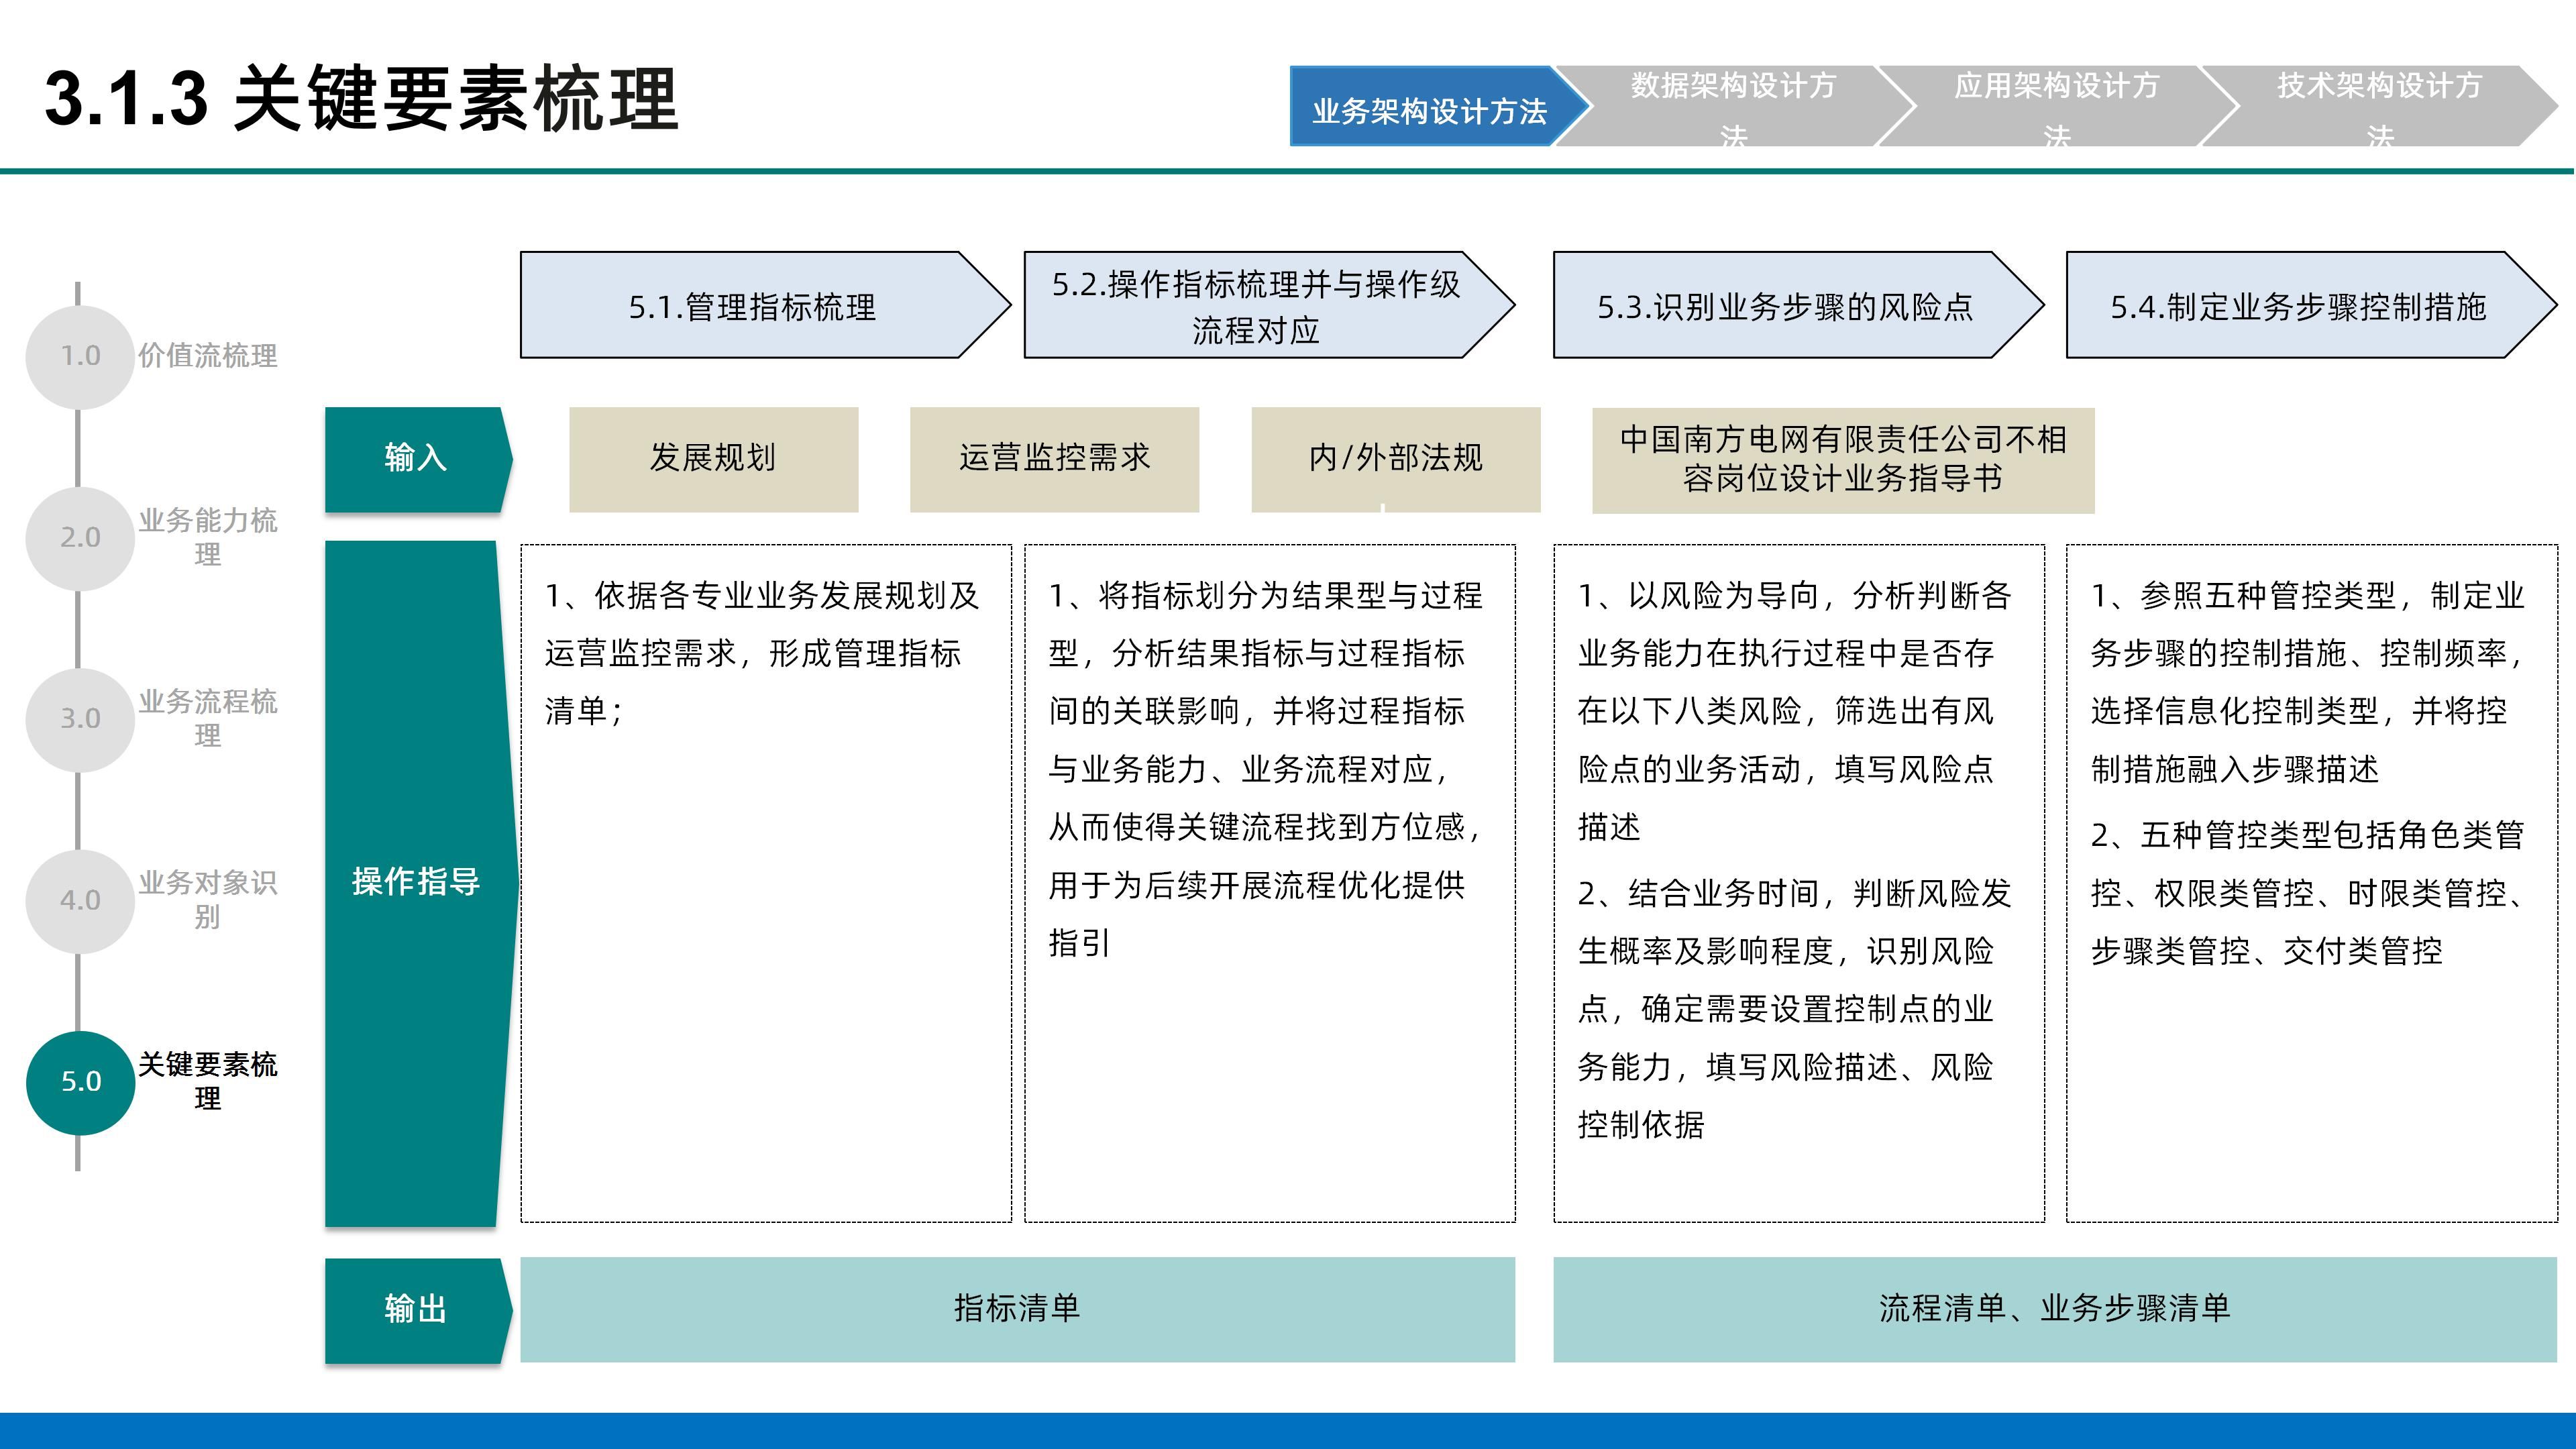Click the 2.0 step circle
Viewport: 2576px width, 1449px height.
pyautogui.click(x=80, y=538)
